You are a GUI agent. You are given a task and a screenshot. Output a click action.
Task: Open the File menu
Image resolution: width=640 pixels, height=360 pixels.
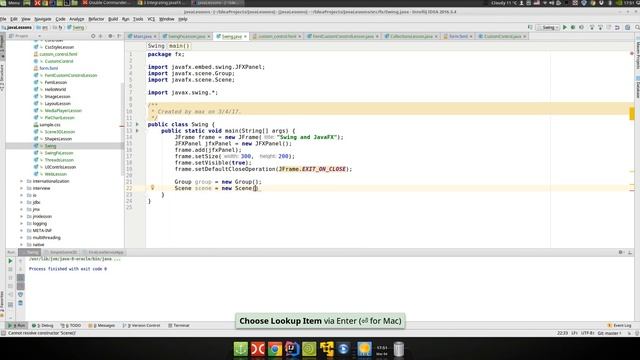[x=3, y=19]
